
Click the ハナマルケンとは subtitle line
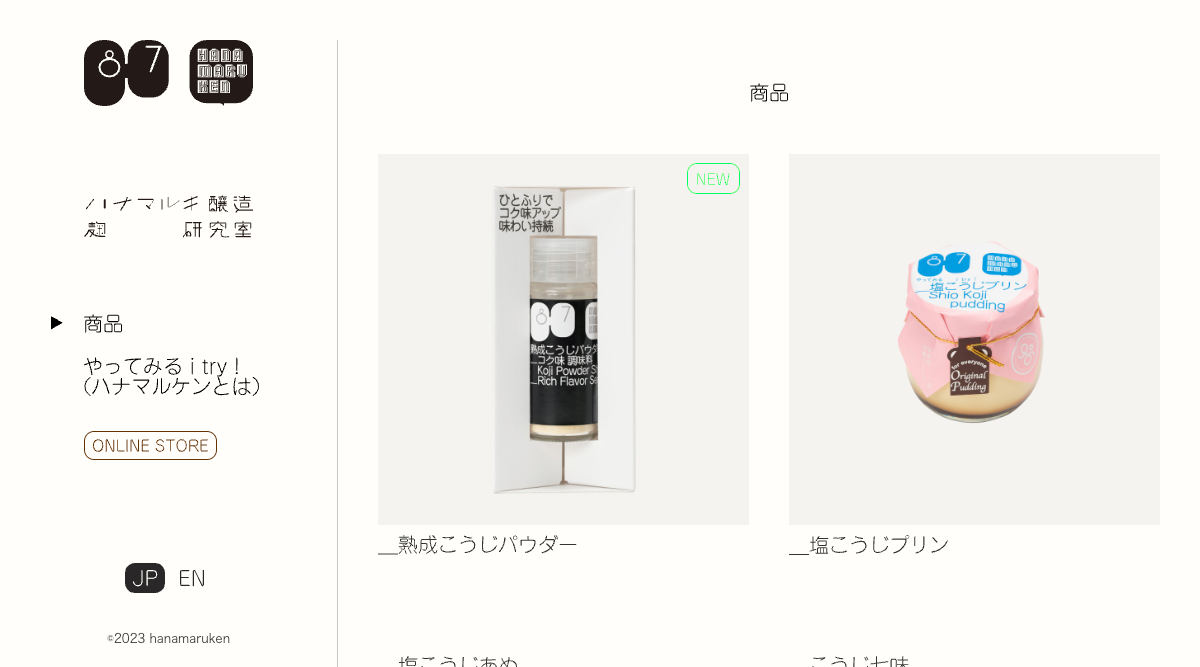172,386
